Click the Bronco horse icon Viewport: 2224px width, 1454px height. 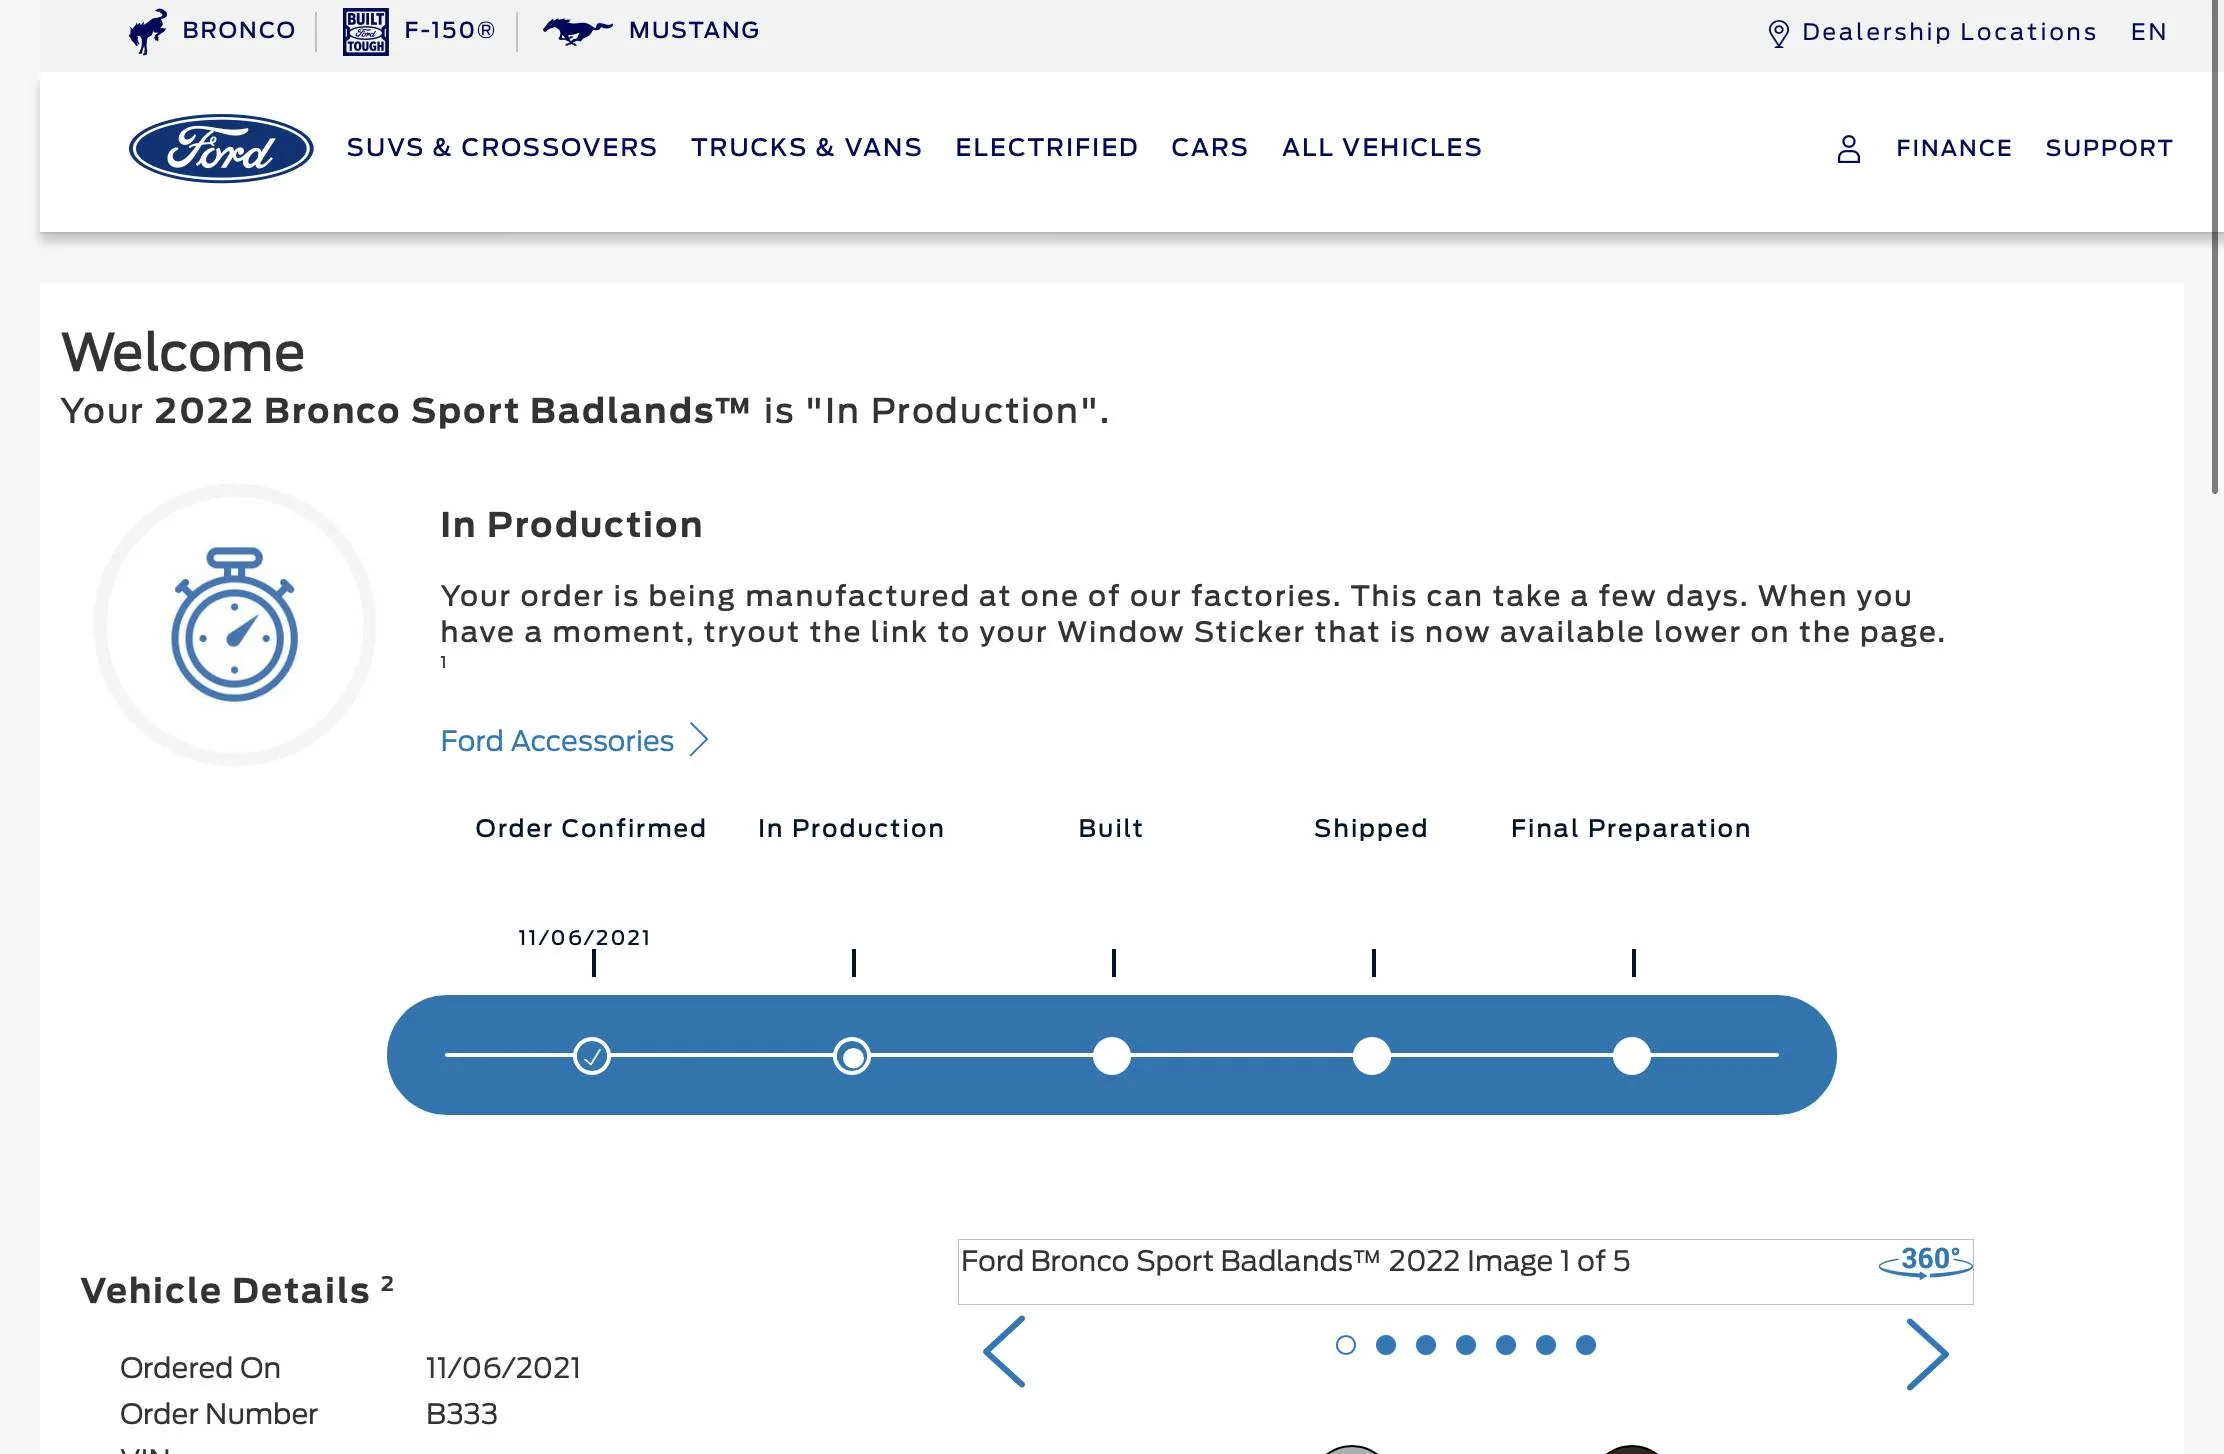tap(148, 31)
